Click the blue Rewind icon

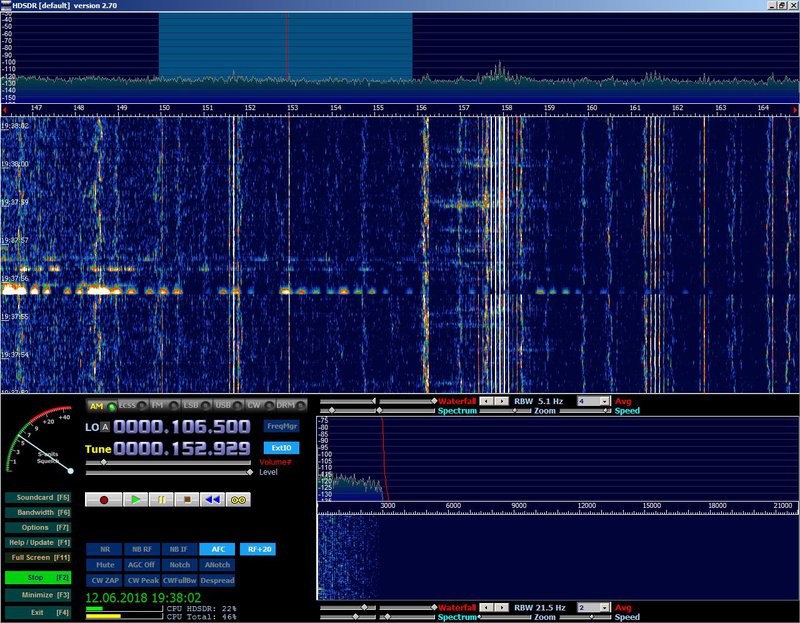point(213,498)
